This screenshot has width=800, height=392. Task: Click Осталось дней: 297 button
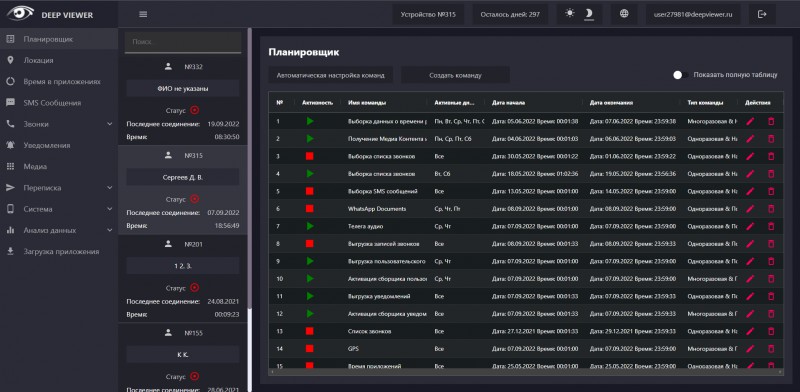[x=510, y=14]
